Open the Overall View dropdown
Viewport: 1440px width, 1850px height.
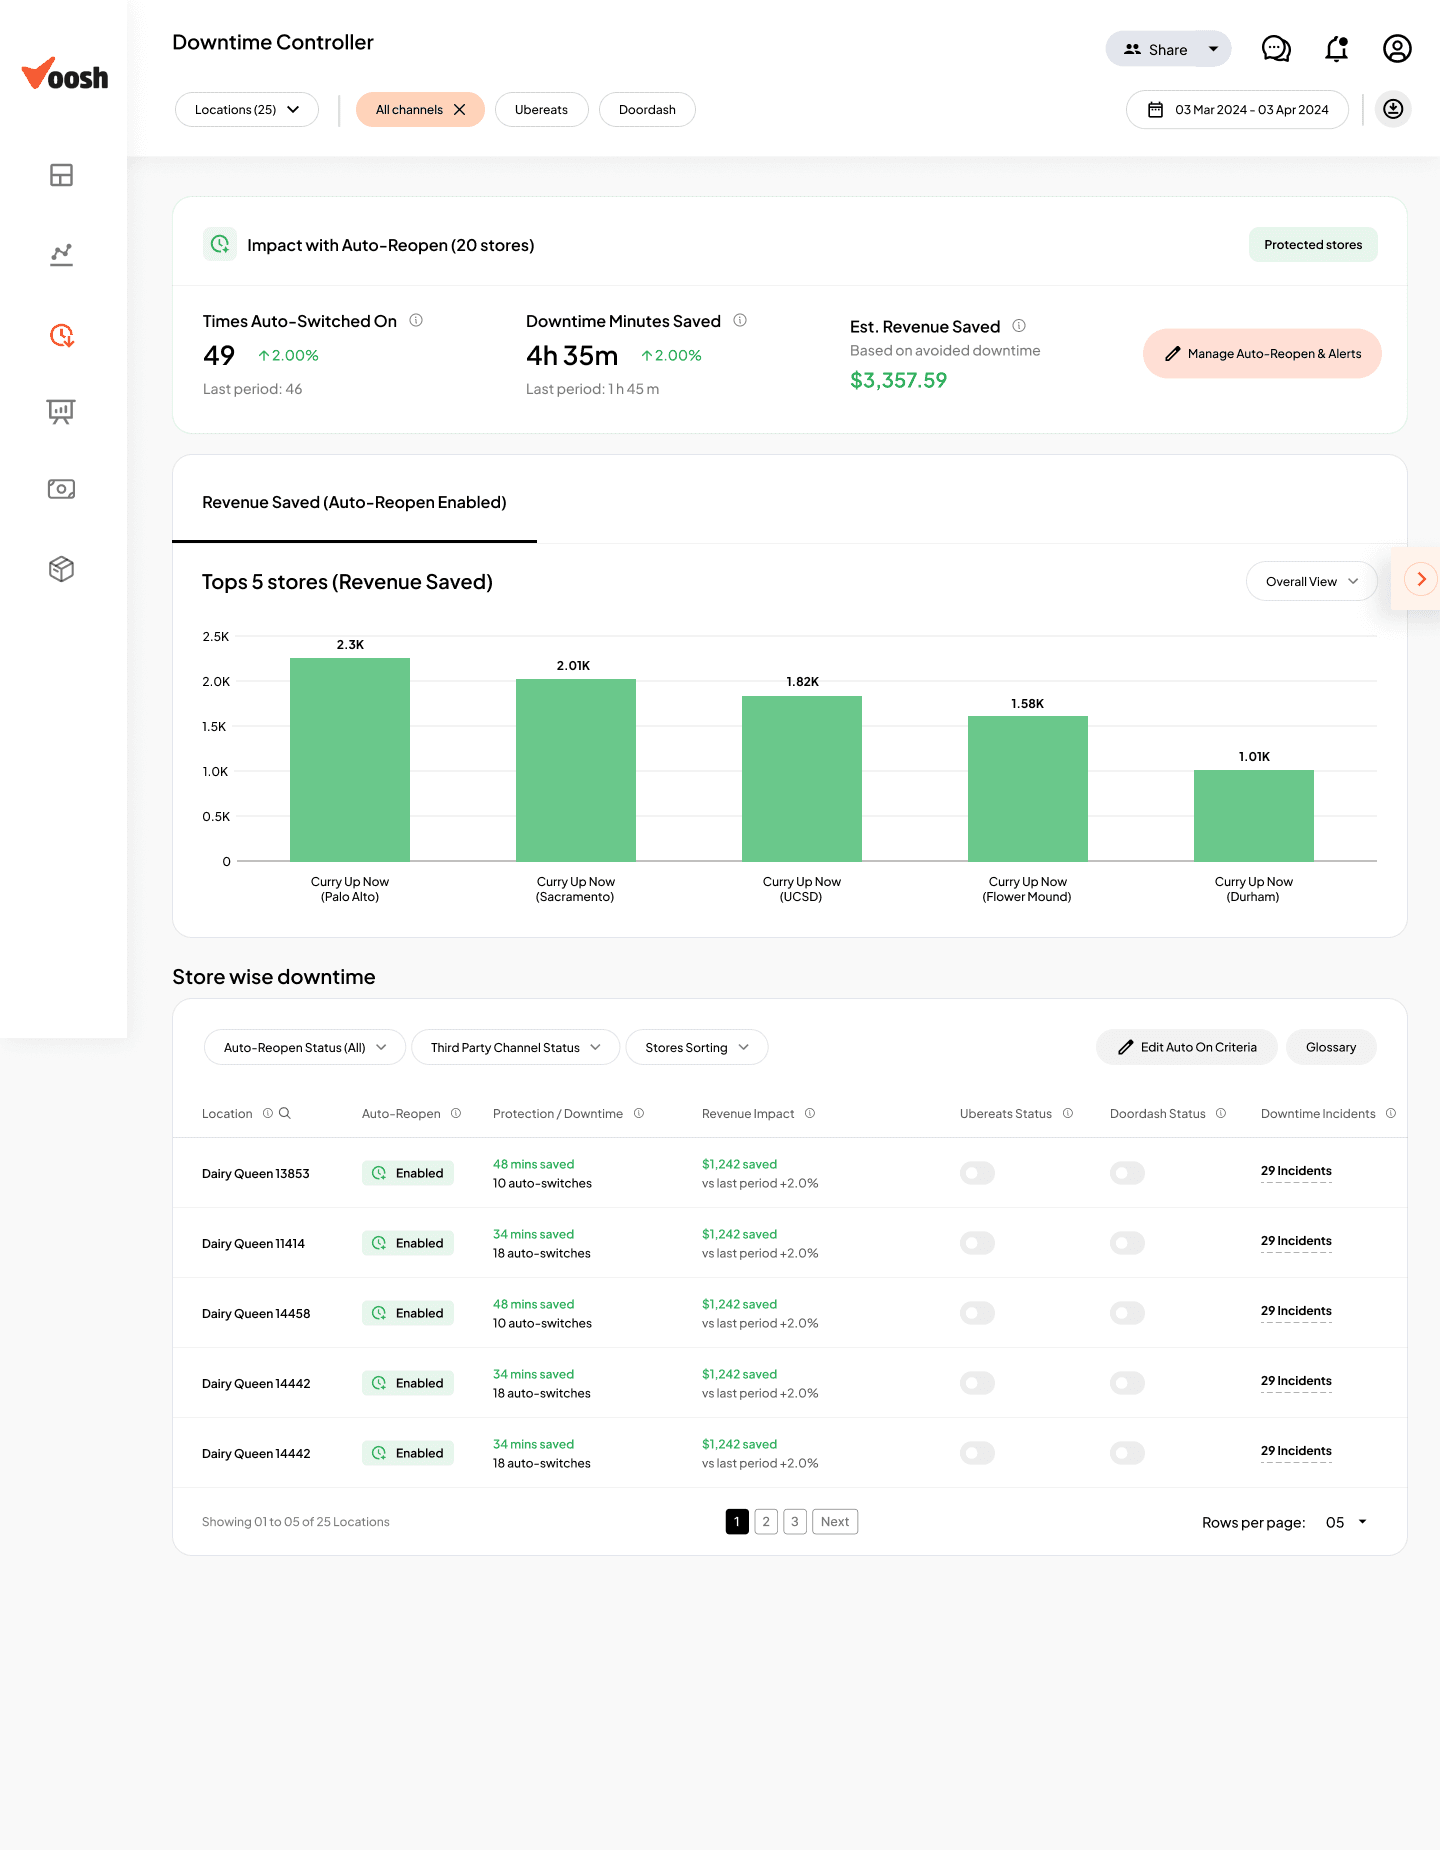[1311, 581]
